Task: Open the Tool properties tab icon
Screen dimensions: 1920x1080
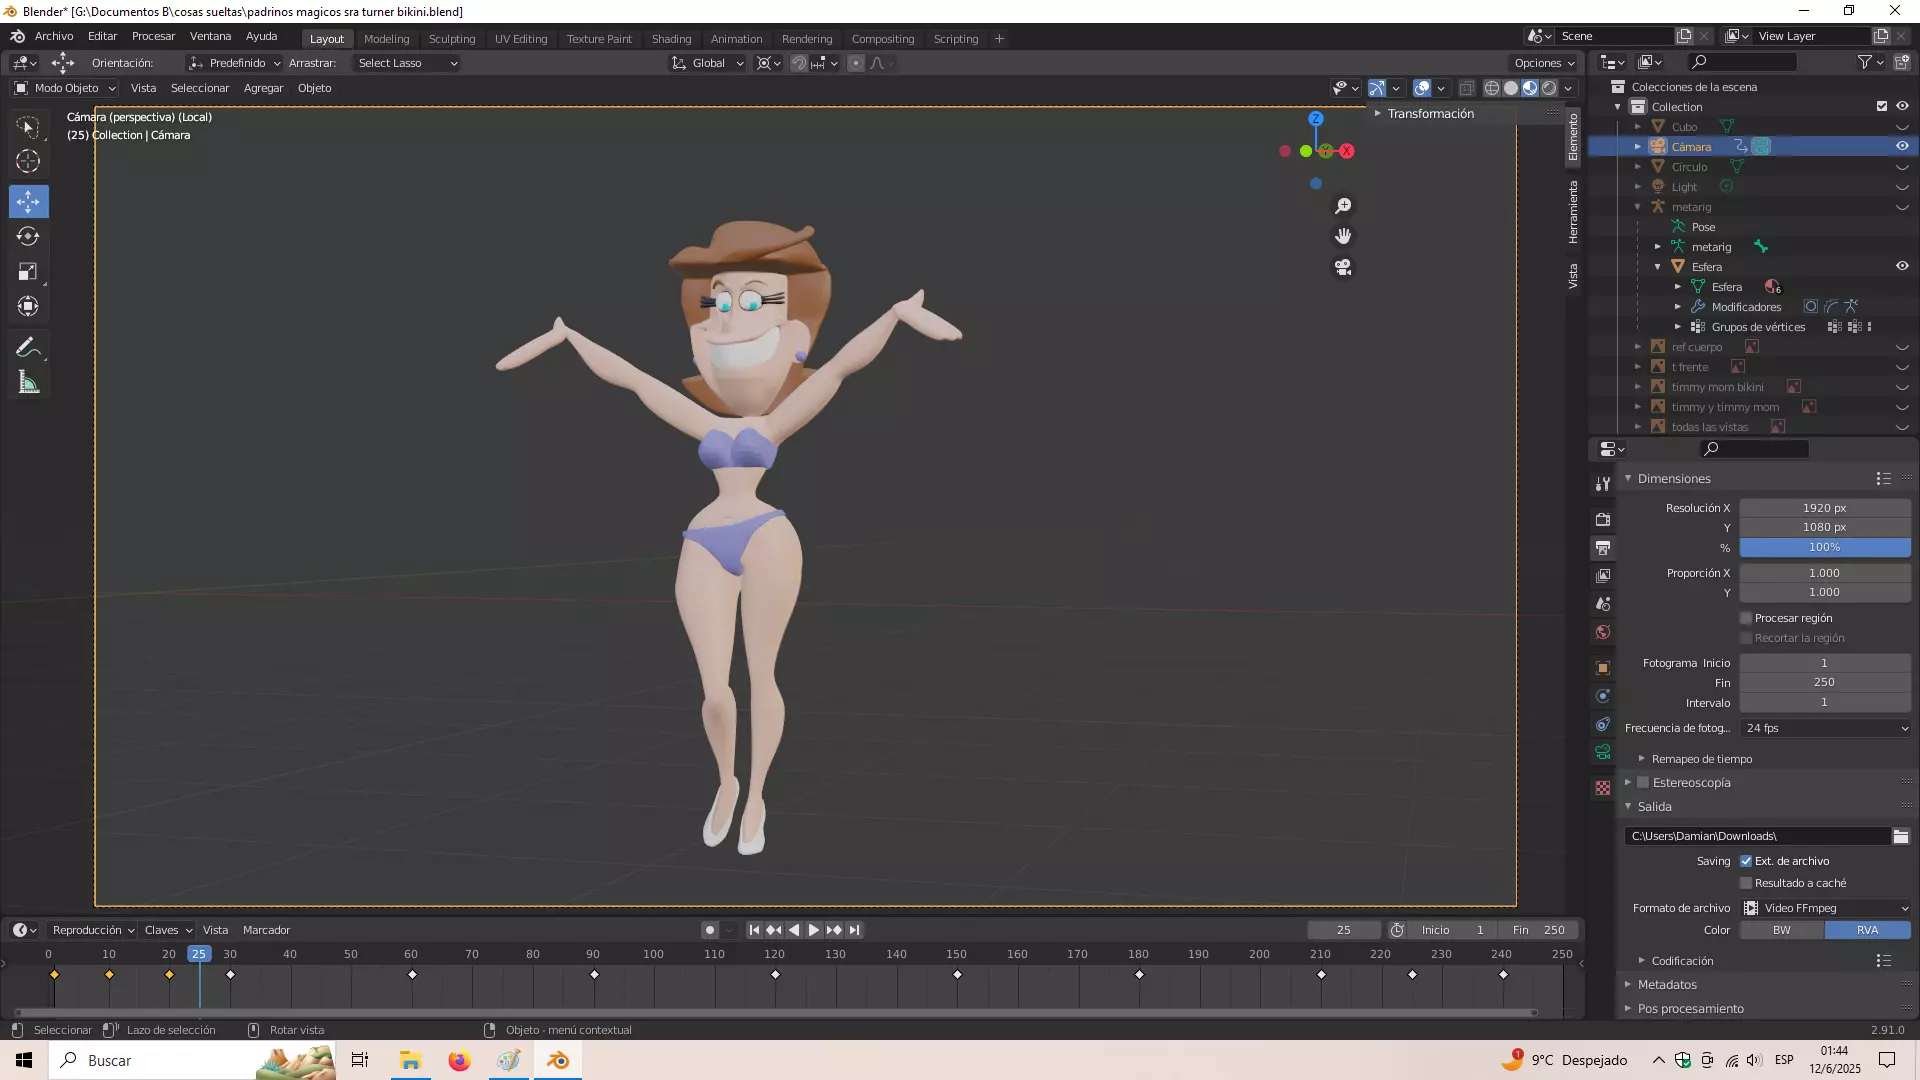Action: point(1603,484)
